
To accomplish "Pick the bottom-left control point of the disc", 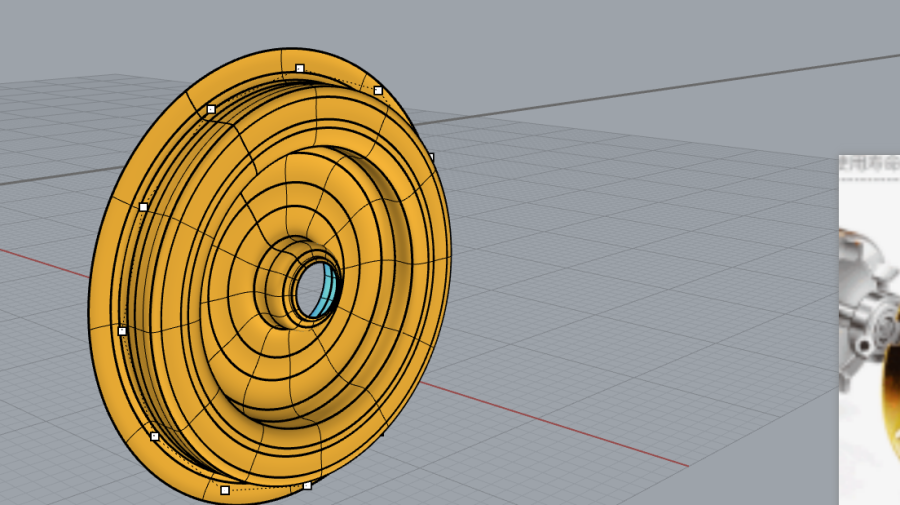I will (224, 490).
